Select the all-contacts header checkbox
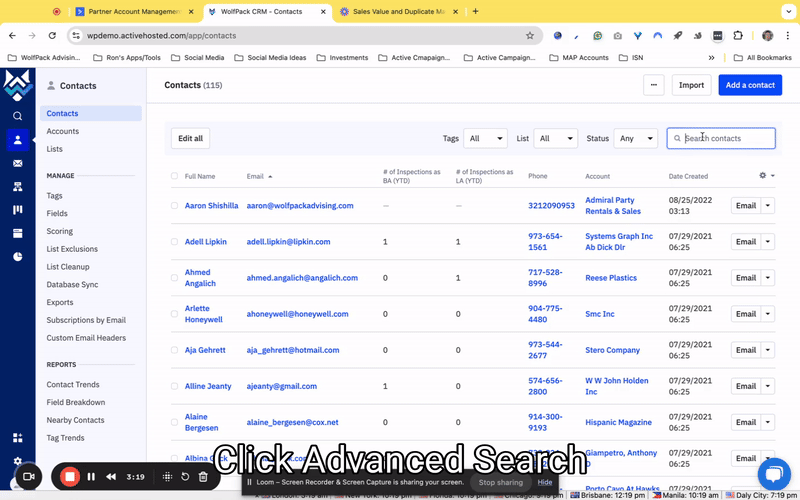Image resolution: width=800 pixels, height=500 pixels. pos(174,176)
